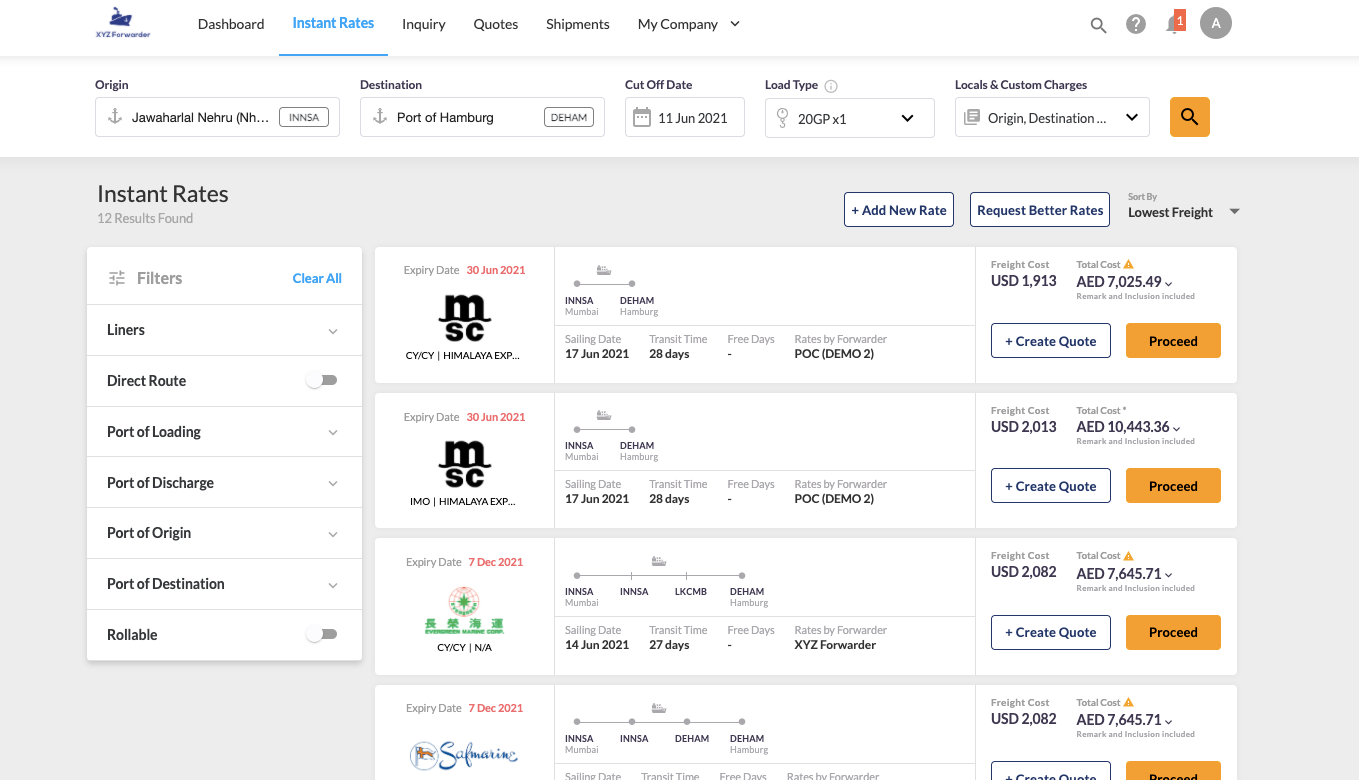1359x780 pixels.
Task: Expand the Port of Loading filter
Action: (x=334, y=431)
